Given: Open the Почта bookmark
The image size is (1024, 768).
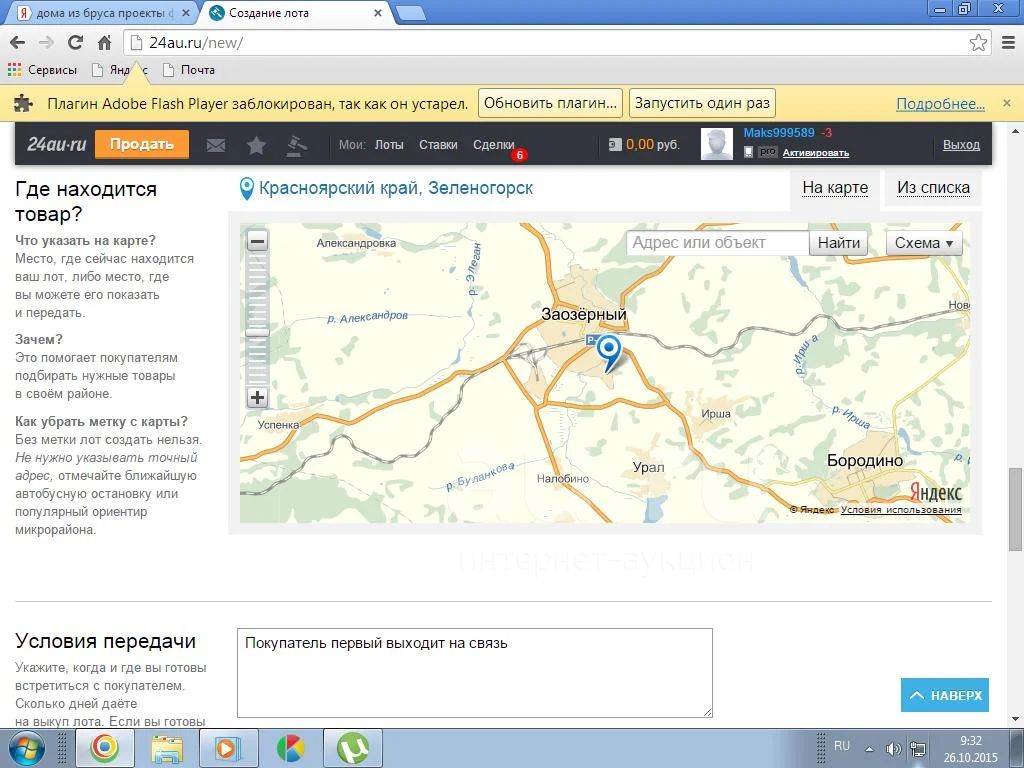Looking at the screenshot, I should click(189, 69).
